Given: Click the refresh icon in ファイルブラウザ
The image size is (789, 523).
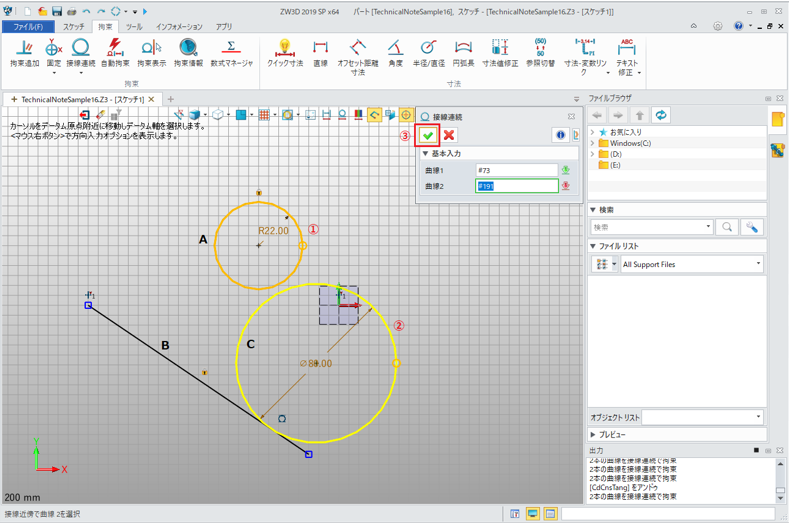Looking at the screenshot, I should (661, 115).
